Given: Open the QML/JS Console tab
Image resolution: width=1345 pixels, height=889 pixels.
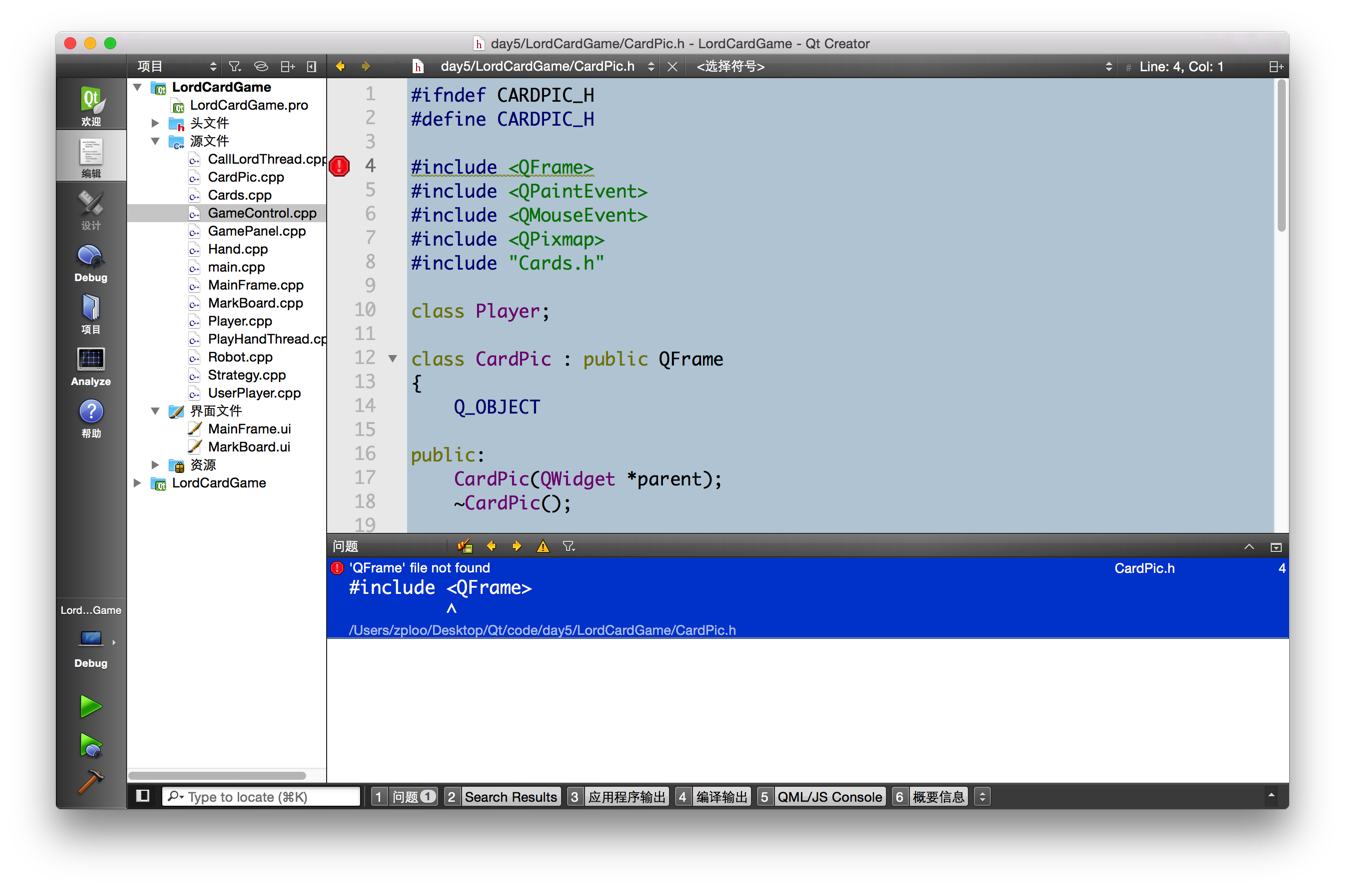Looking at the screenshot, I should coord(821,797).
